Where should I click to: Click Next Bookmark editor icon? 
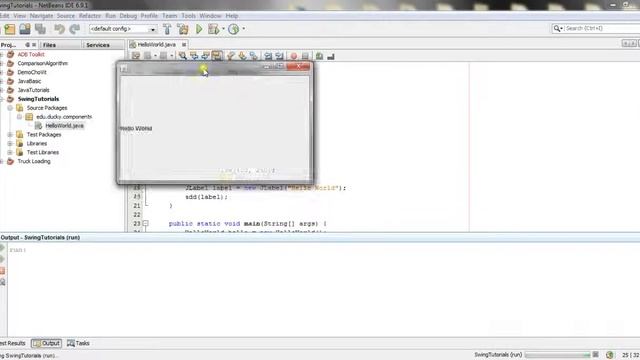tap(242, 56)
